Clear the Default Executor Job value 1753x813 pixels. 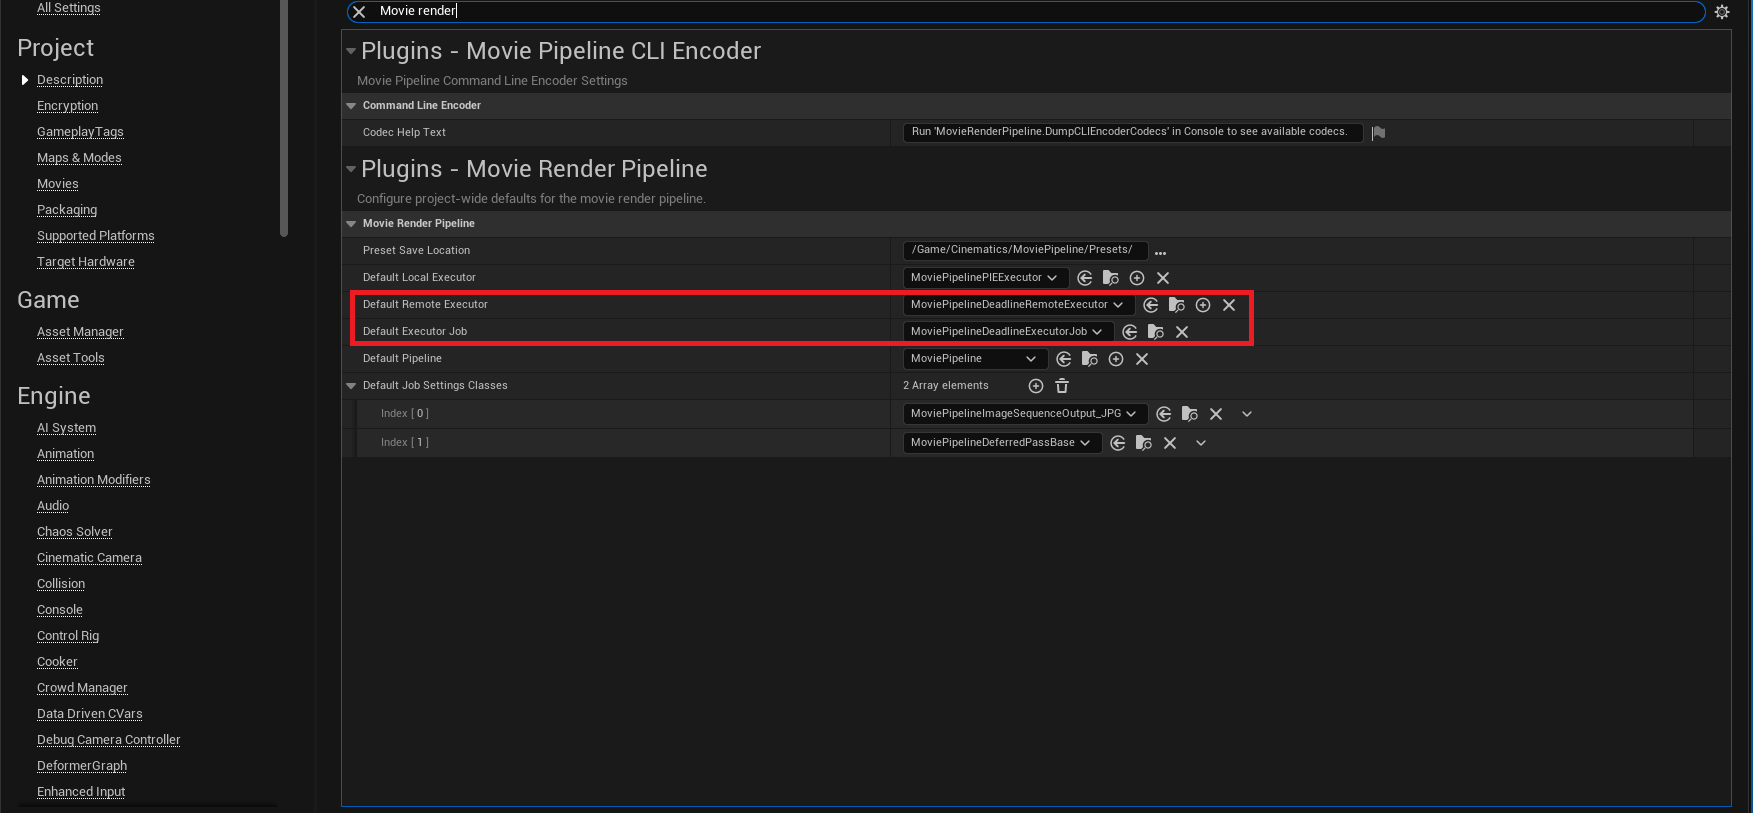(x=1182, y=332)
